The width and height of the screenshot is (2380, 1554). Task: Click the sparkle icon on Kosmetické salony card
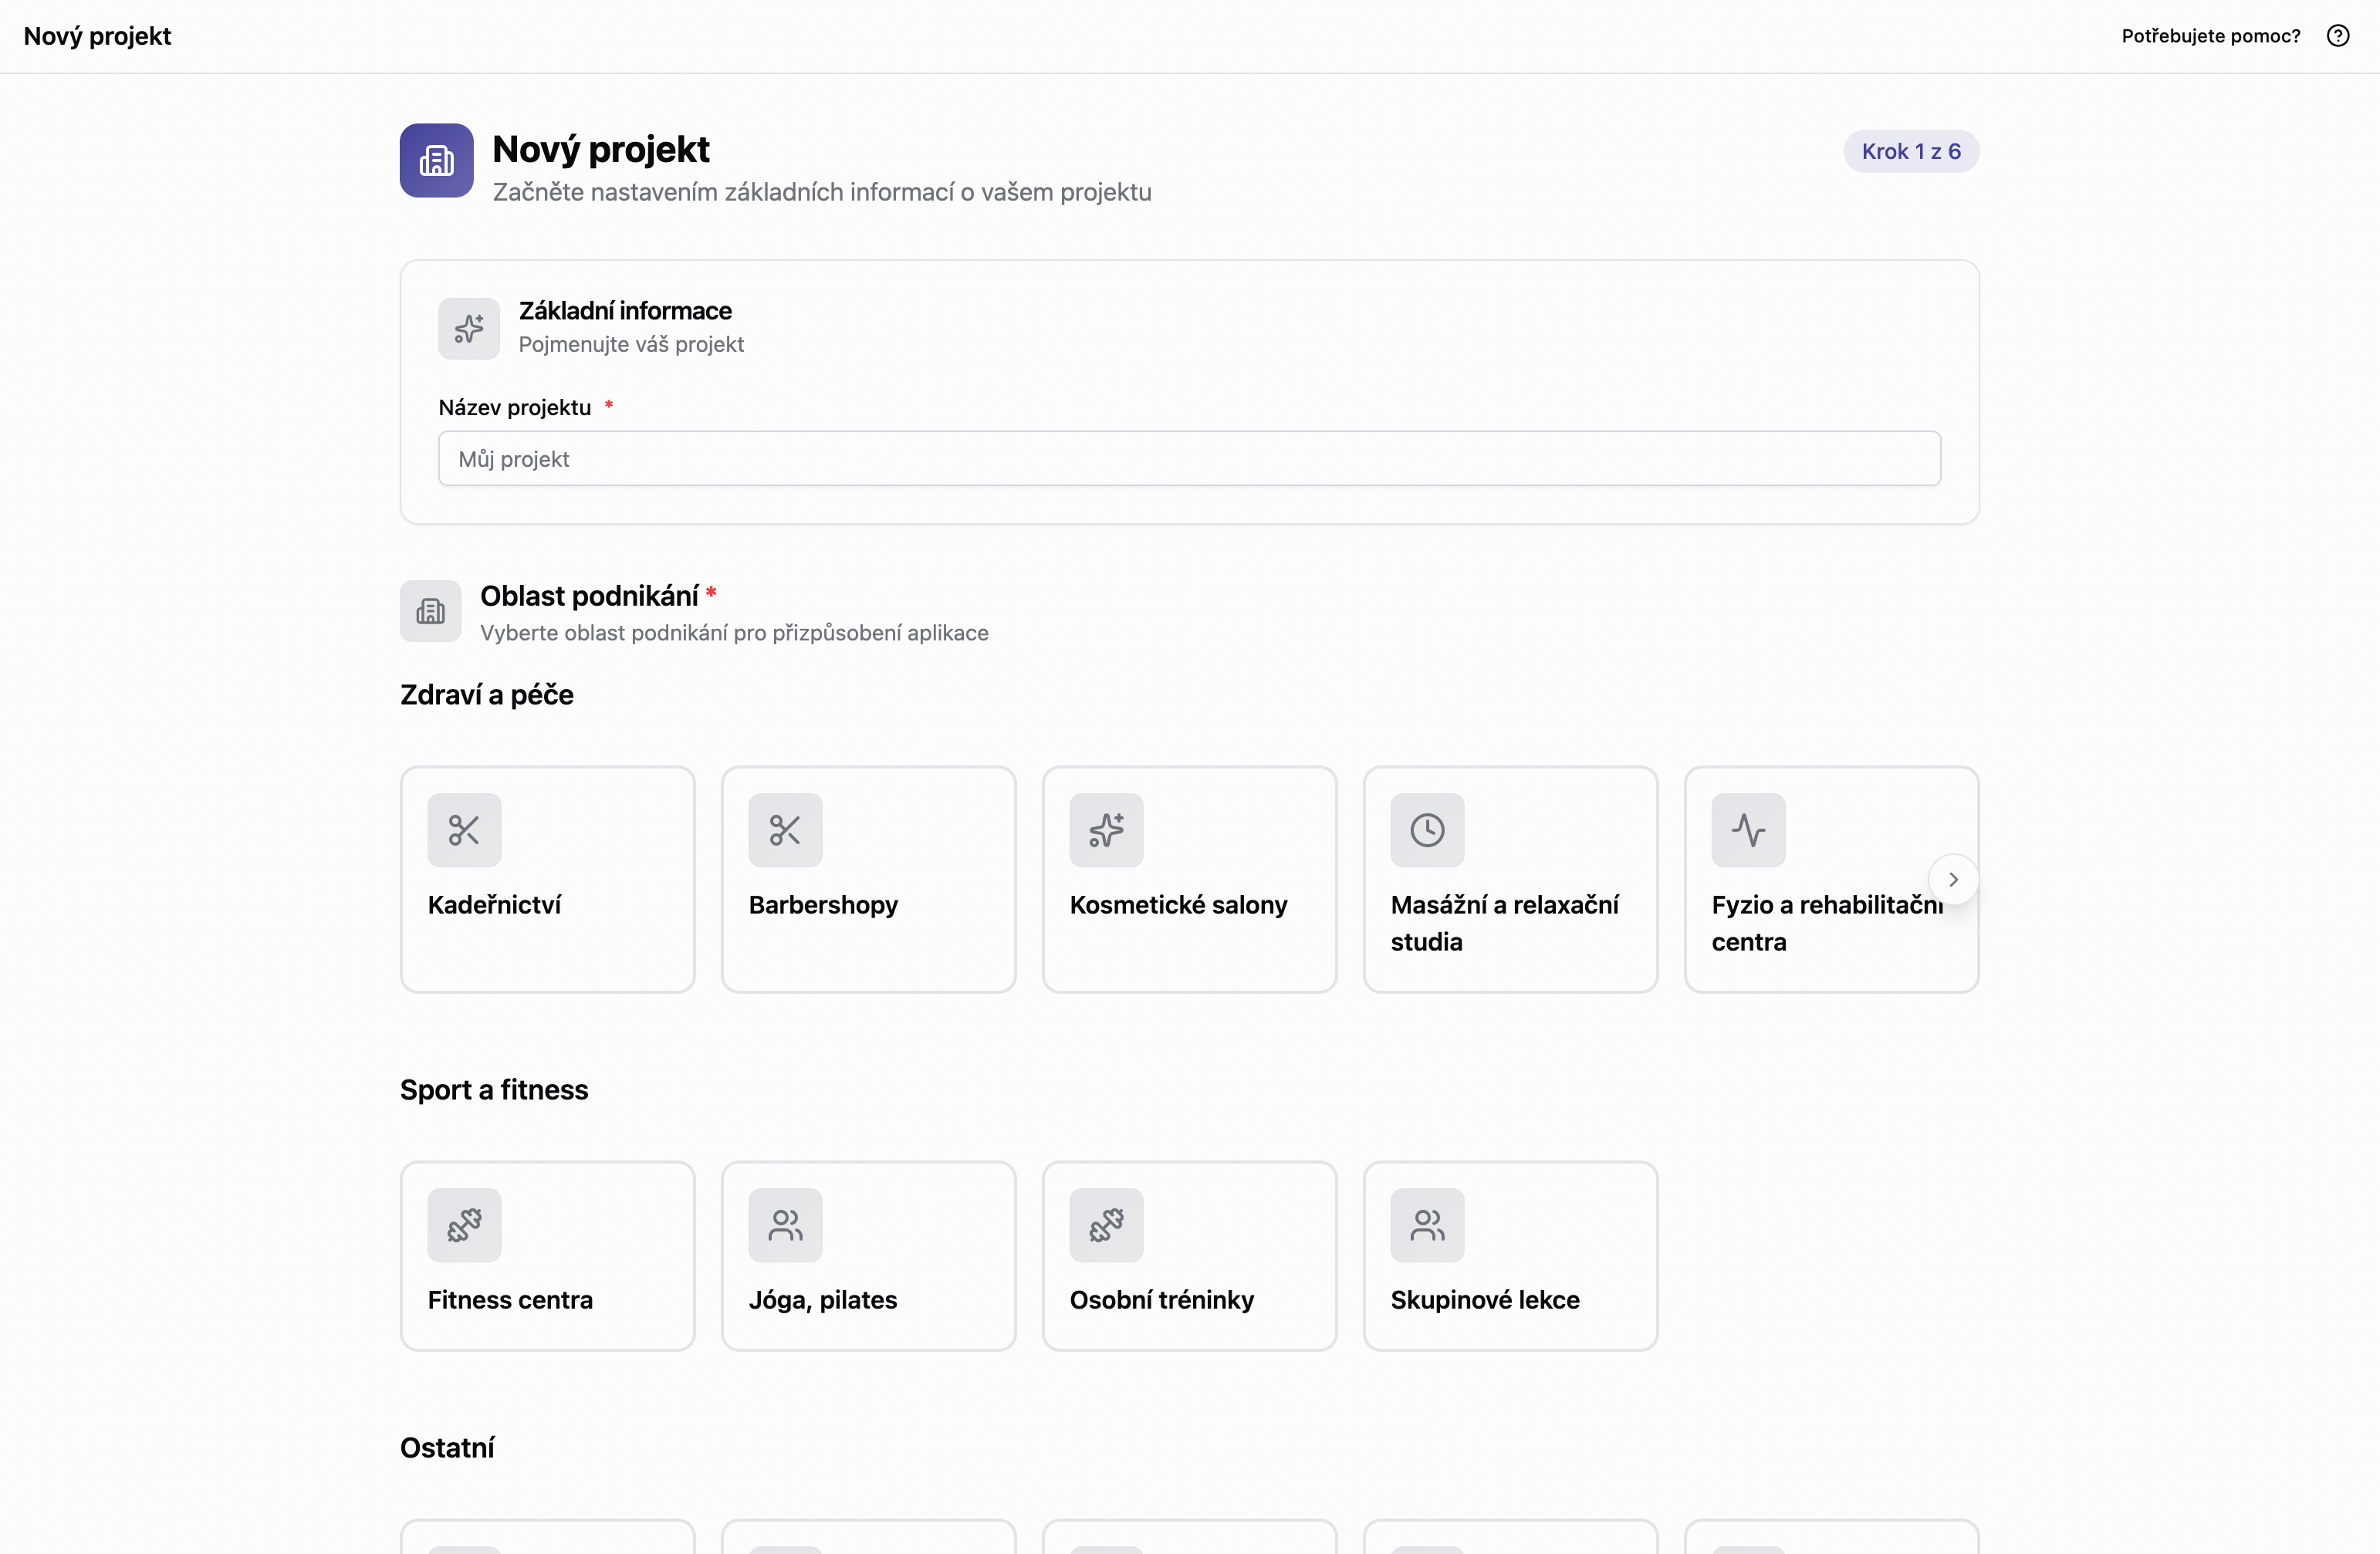[x=1106, y=830]
